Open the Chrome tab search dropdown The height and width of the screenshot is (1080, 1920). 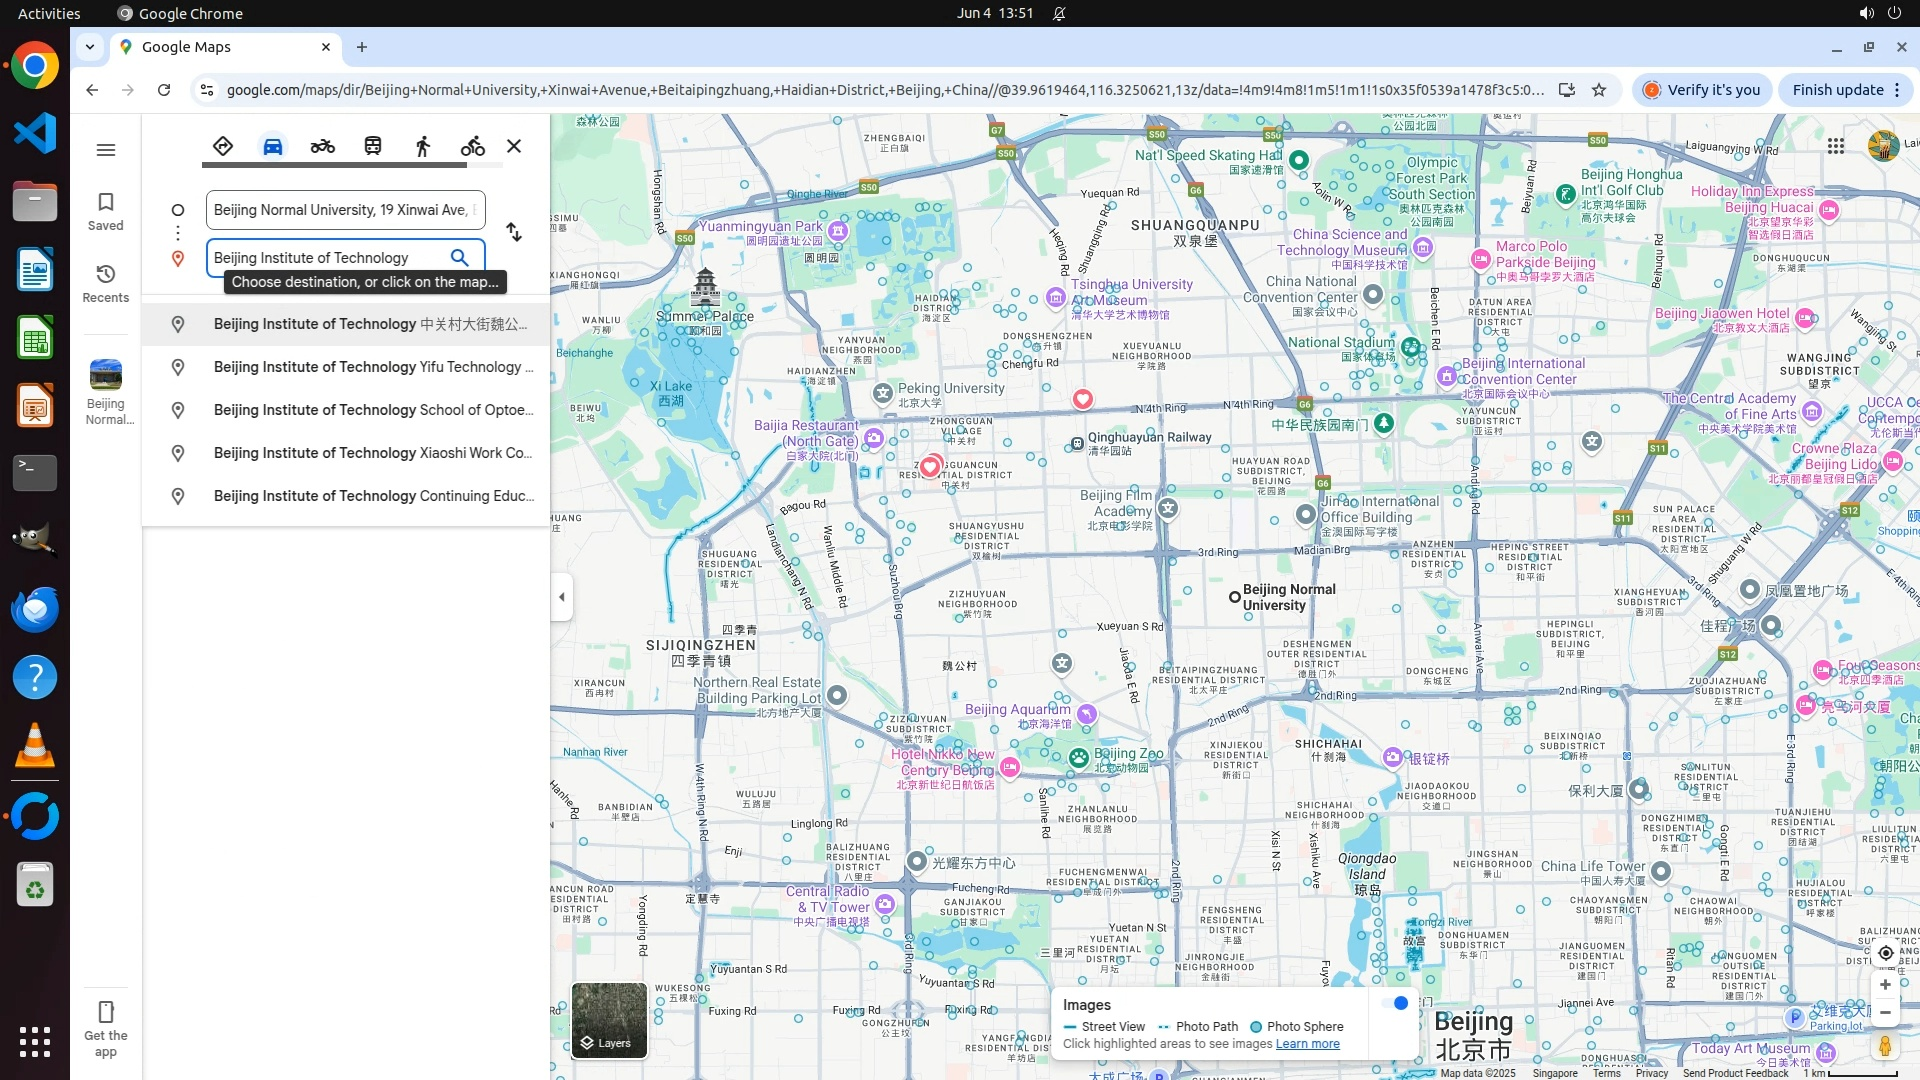(x=90, y=47)
